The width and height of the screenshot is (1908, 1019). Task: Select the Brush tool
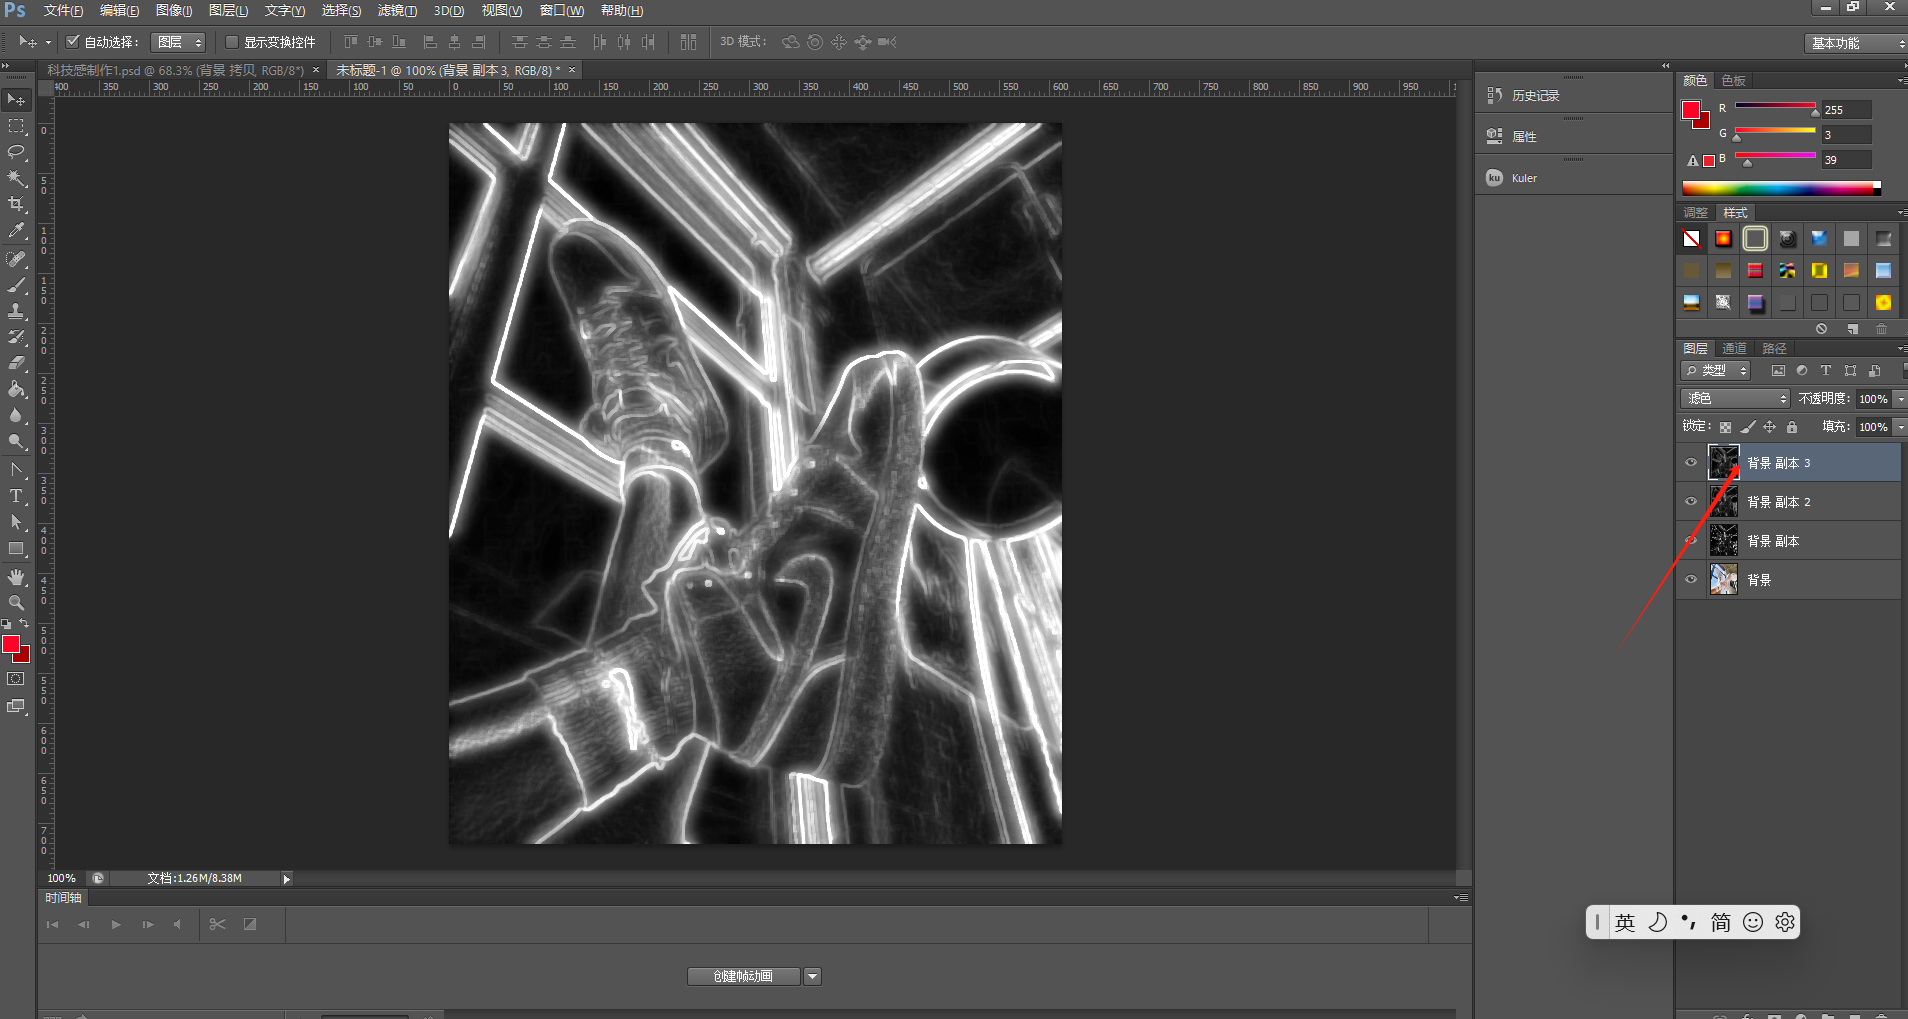click(x=16, y=285)
